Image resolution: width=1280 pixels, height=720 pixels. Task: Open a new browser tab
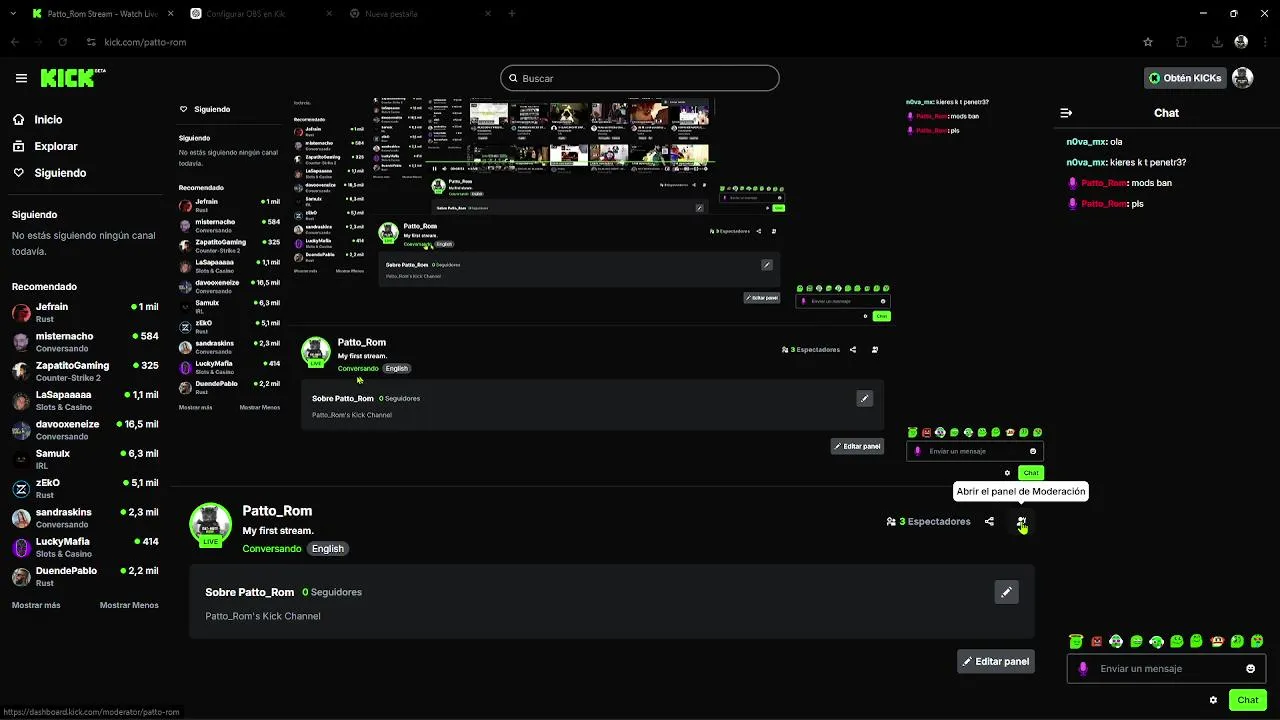point(512,14)
